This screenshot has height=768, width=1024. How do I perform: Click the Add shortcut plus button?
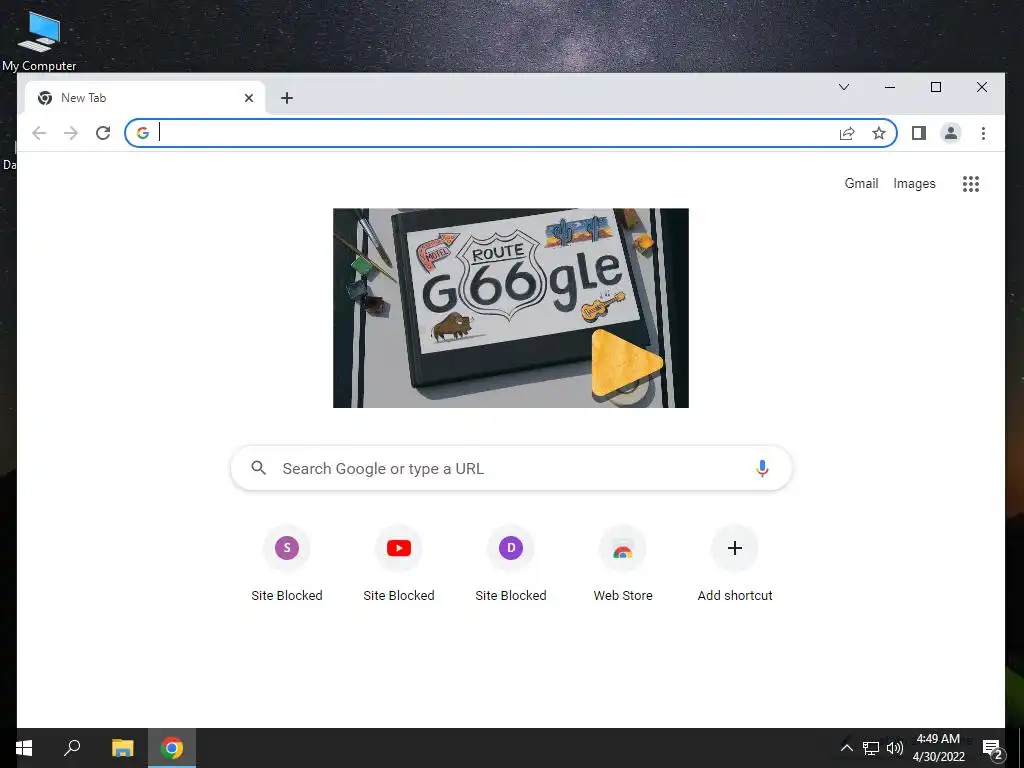coord(735,548)
